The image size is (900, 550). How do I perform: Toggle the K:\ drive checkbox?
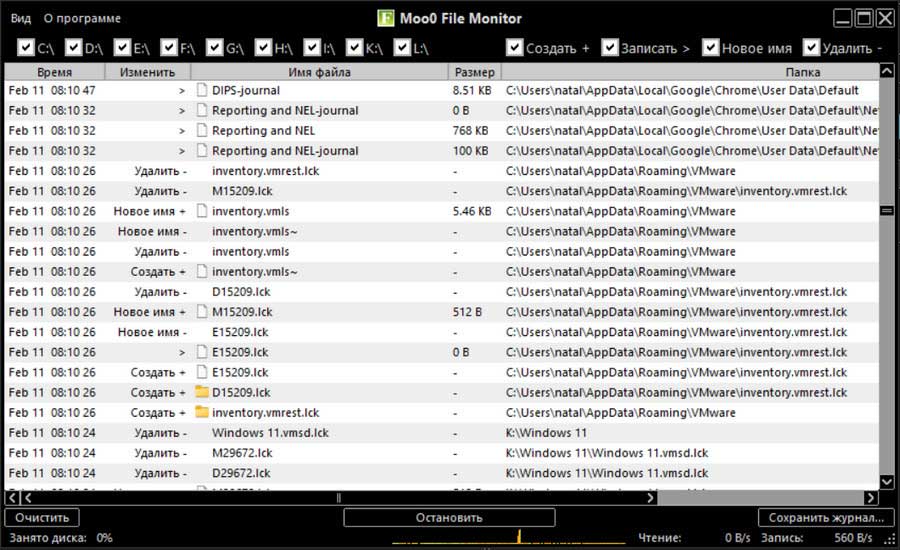[x=355, y=47]
